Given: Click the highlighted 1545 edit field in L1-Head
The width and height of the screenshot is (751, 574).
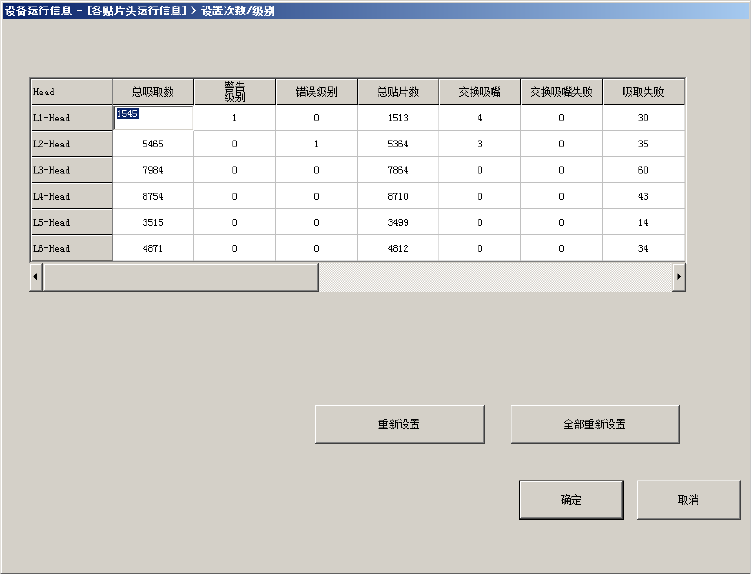Looking at the screenshot, I should (x=153, y=118).
